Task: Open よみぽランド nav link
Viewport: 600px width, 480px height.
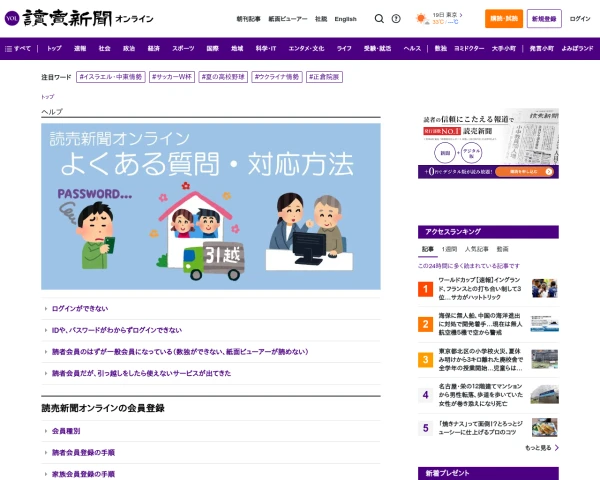Action: point(577,48)
